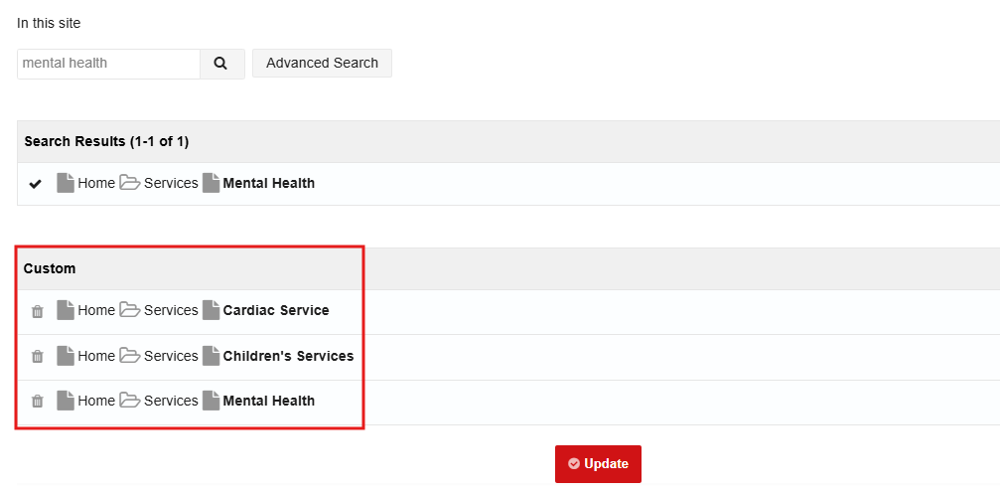
Task: Focus the 'mental health' search field
Action: 108,64
